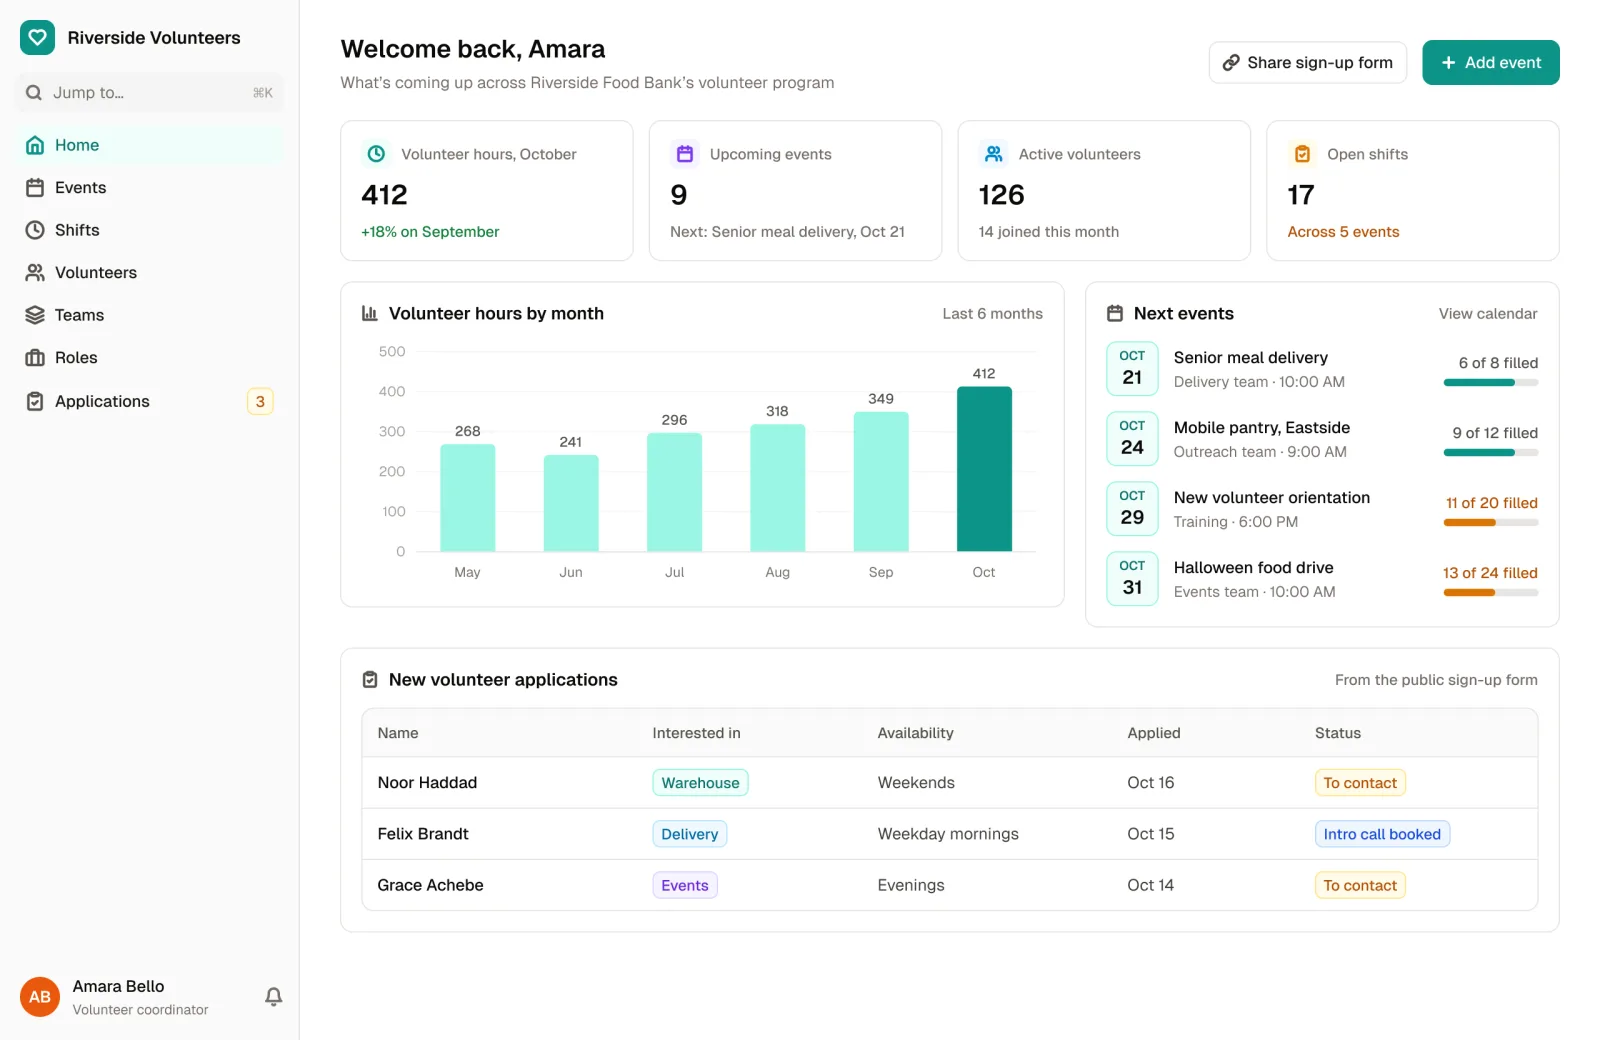Viewport: 1600px width, 1040px height.
Task: Click '+18% on September' text
Action: [430, 232]
